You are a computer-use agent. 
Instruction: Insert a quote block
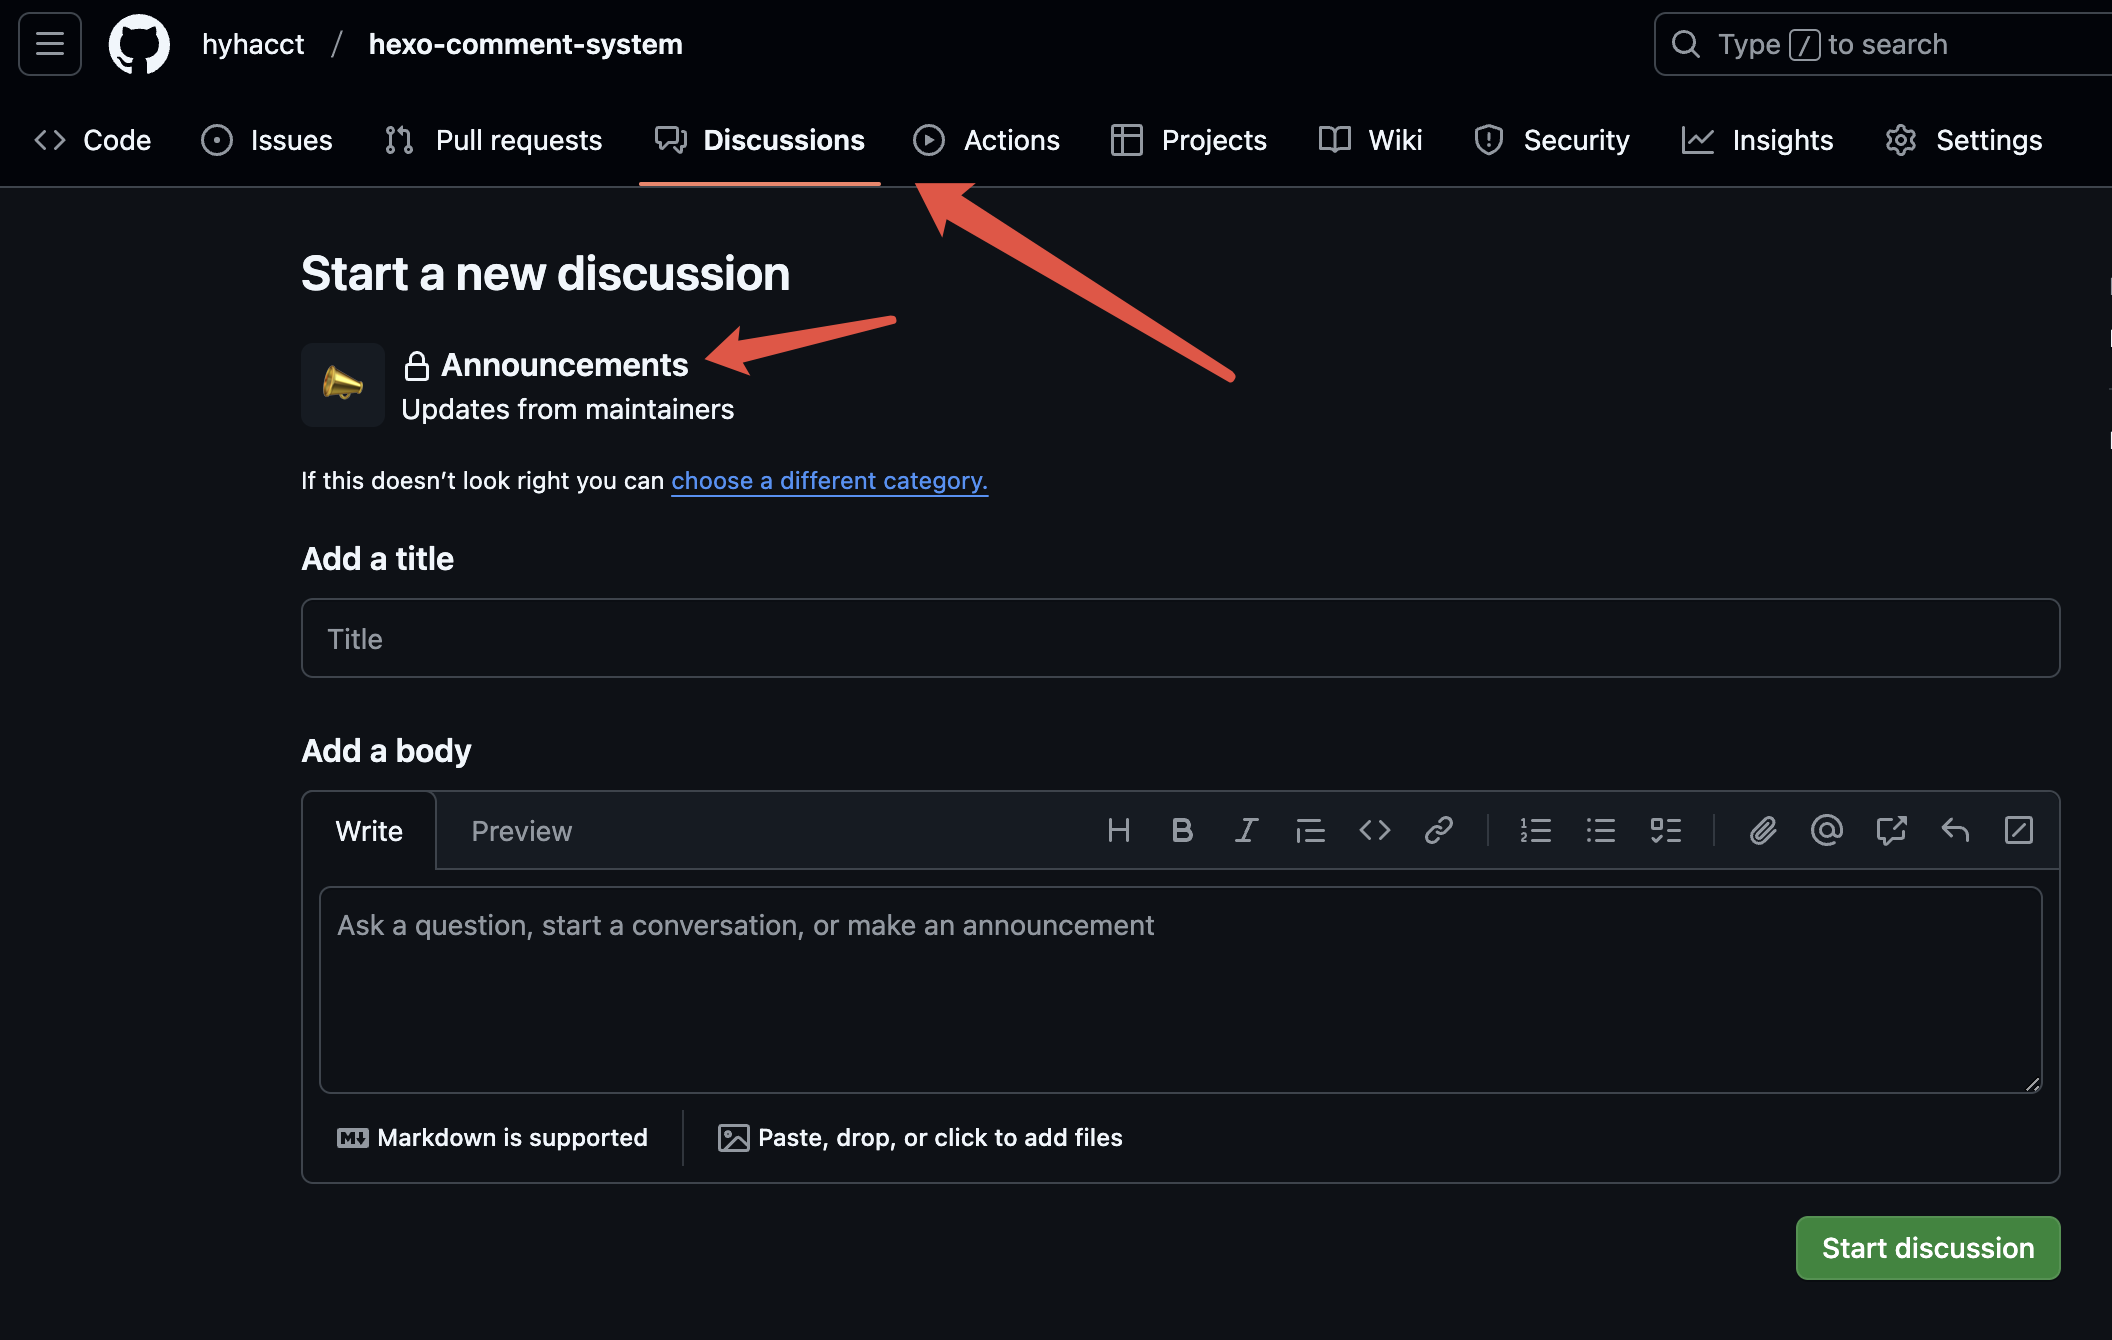[x=1310, y=830]
